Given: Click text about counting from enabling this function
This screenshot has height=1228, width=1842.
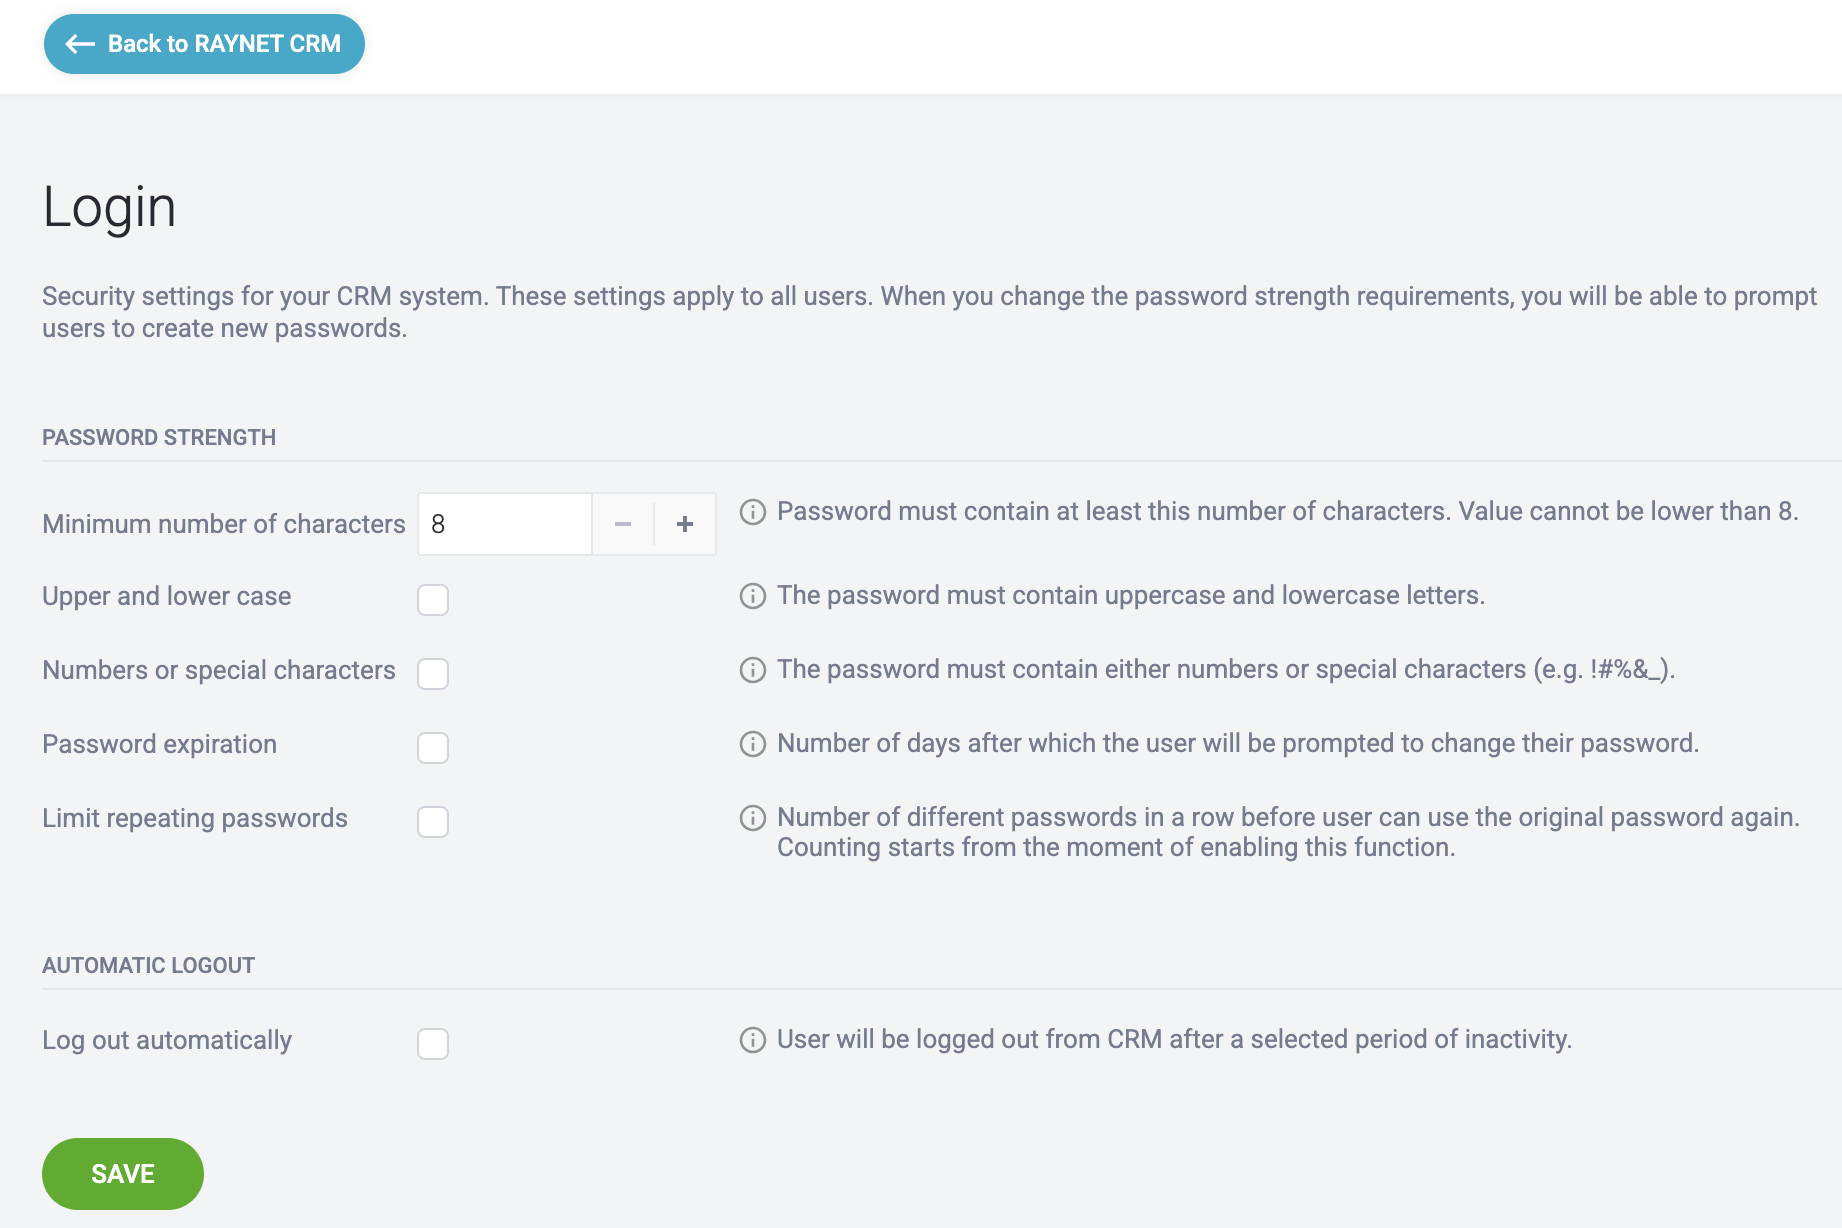Looking at the screenshot, I should (x=1116, y=848).
